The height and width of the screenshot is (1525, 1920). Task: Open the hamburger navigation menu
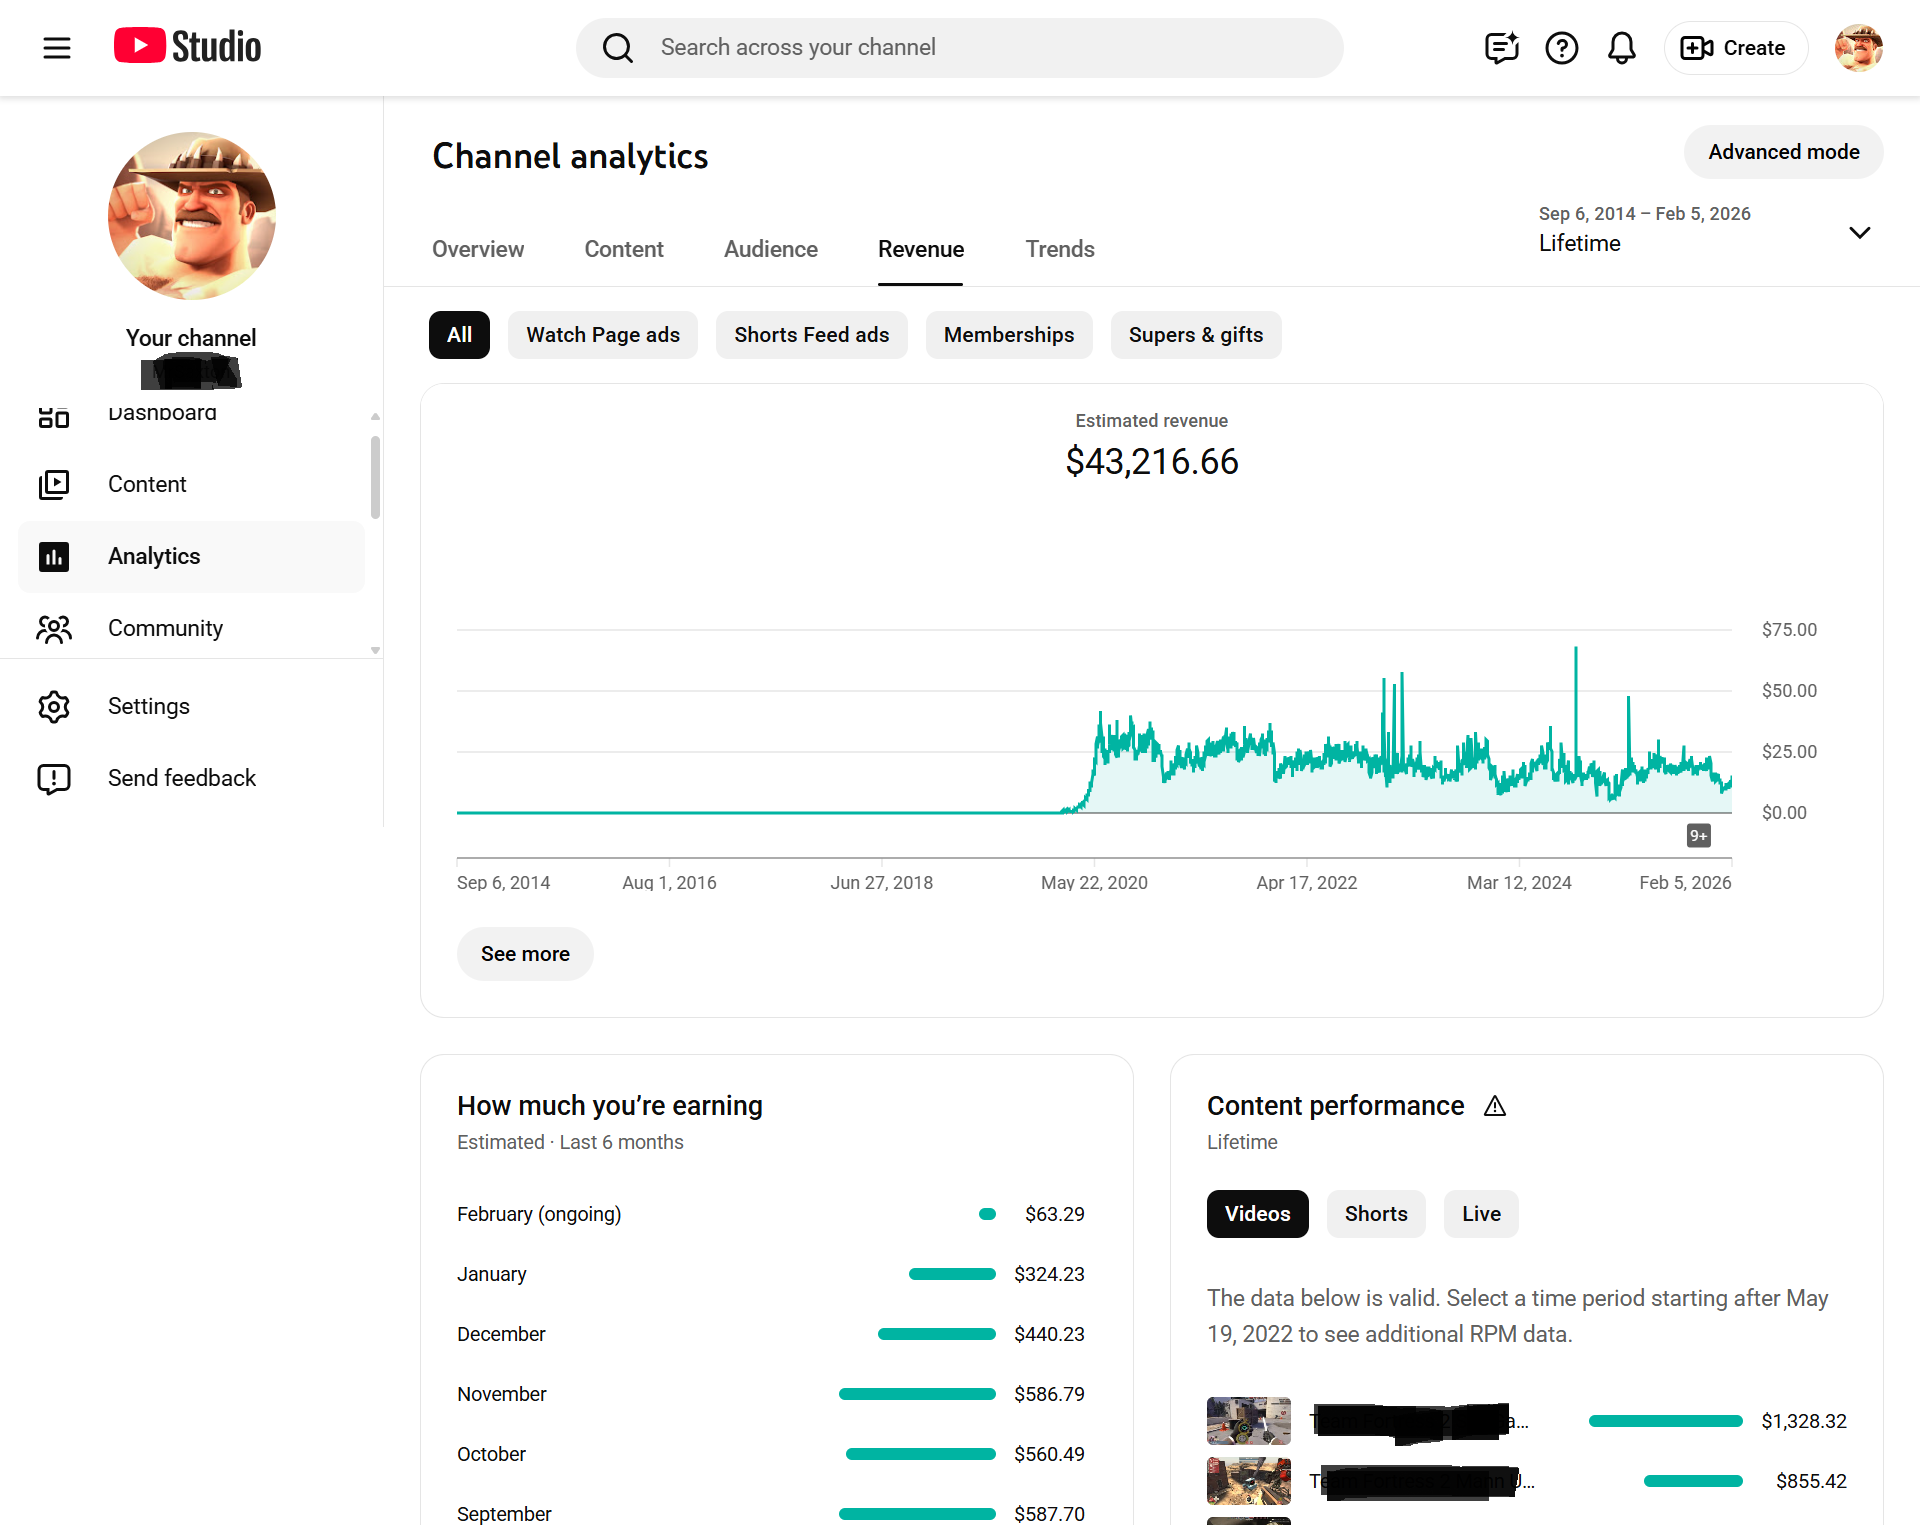(x=57, y=47)
